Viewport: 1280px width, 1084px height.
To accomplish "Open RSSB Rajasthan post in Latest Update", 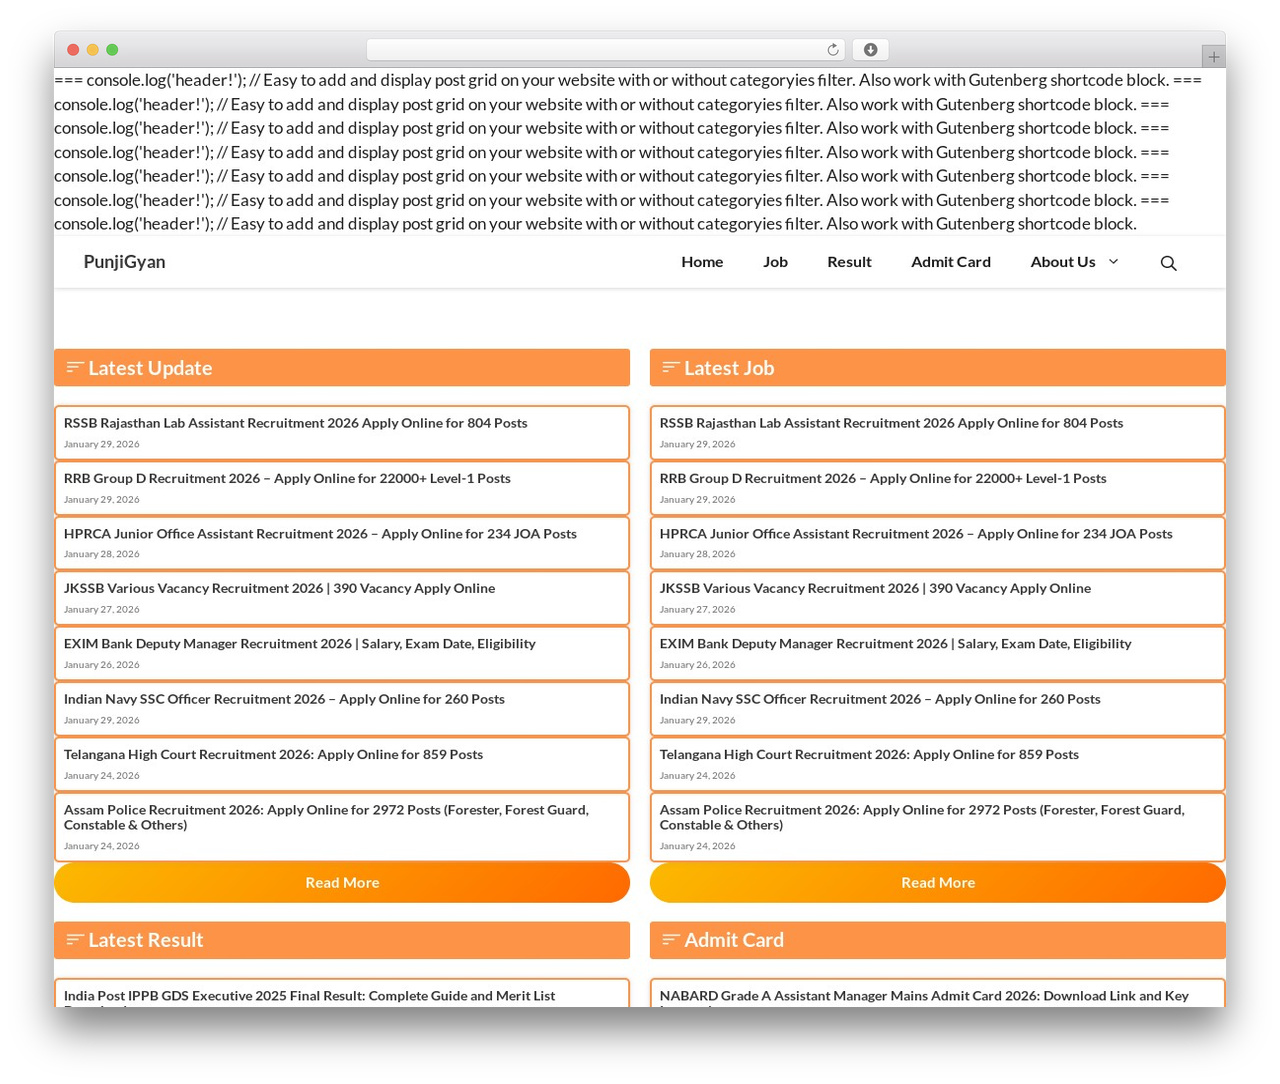I will click(x=296, y=423).
